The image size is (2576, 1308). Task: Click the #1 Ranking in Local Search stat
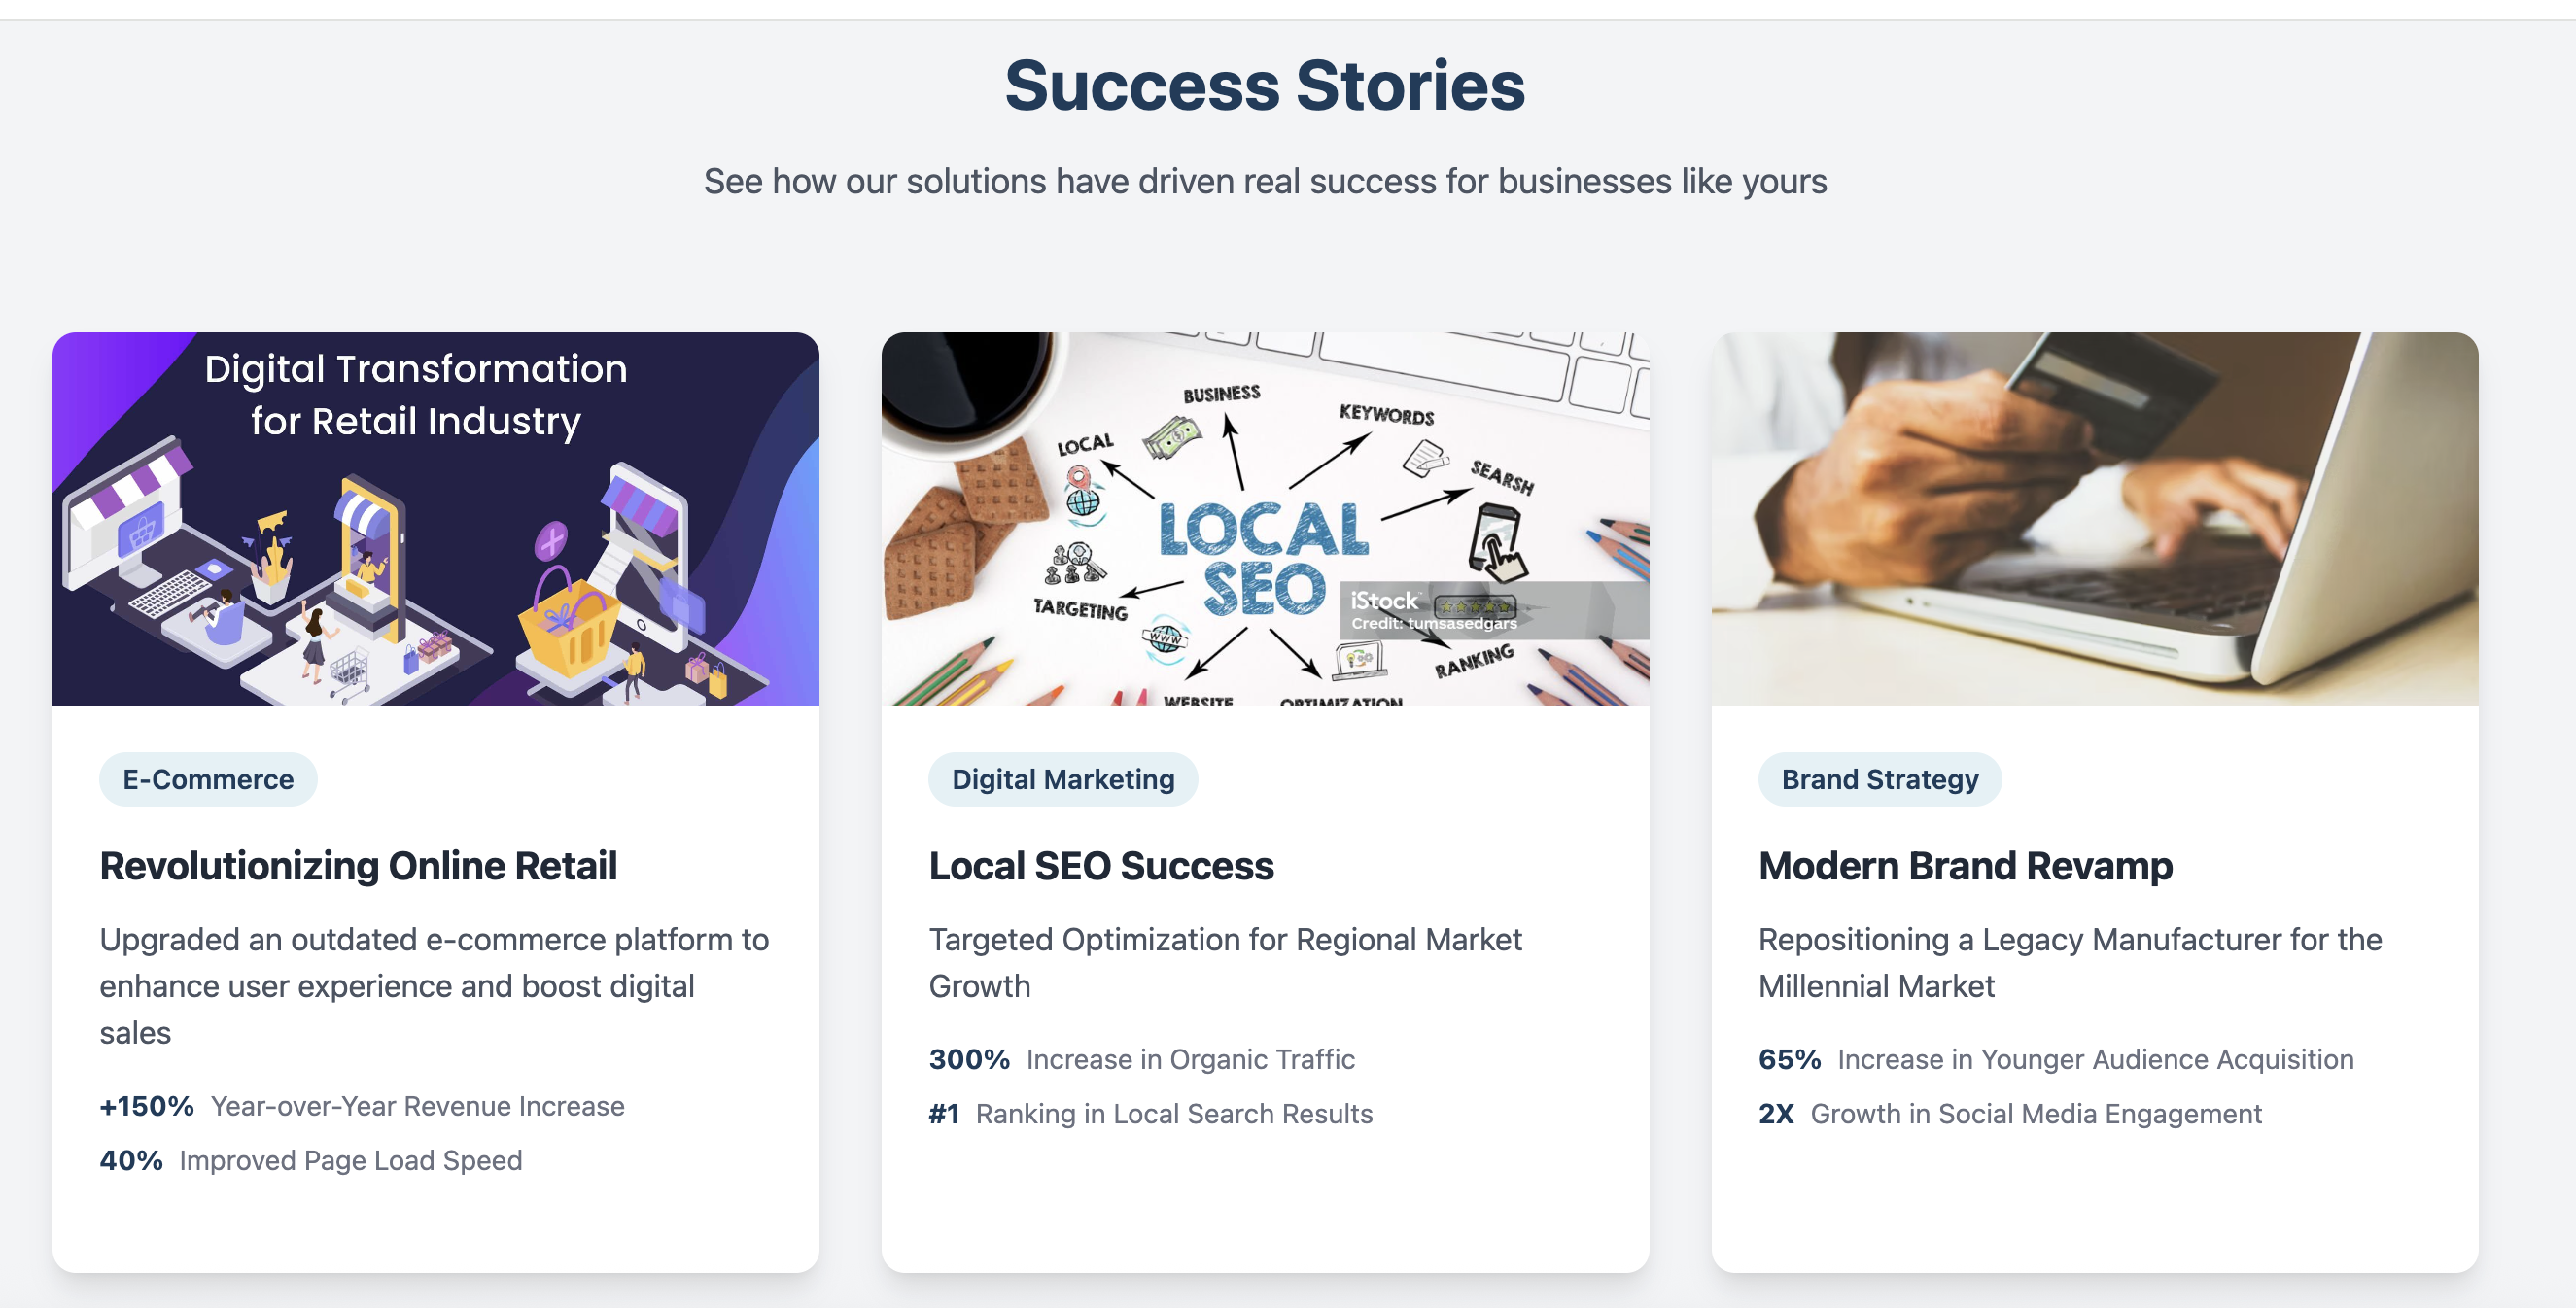(x=1150, y=1114)
